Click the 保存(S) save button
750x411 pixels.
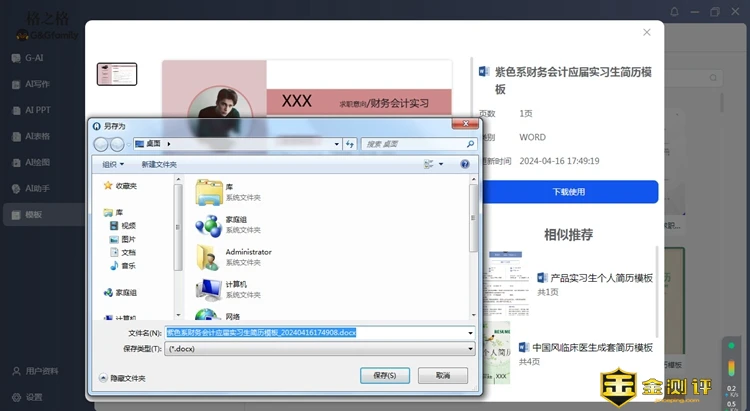pos(384,376)
